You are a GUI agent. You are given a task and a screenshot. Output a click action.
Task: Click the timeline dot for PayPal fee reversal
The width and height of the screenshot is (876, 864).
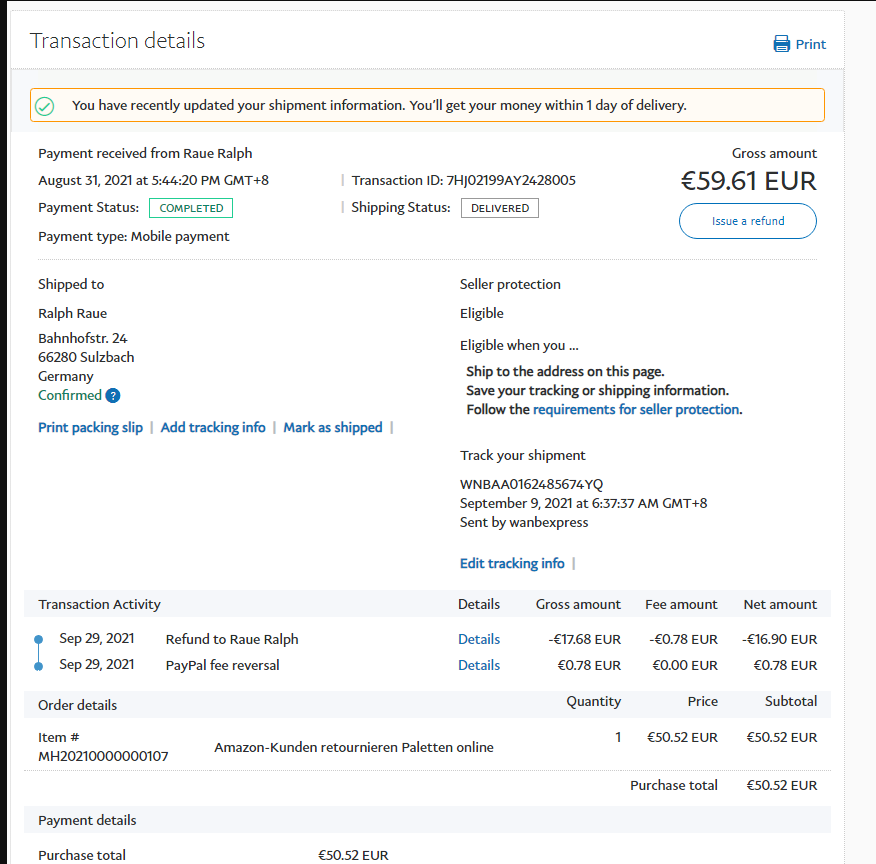[x=38, y=665]
